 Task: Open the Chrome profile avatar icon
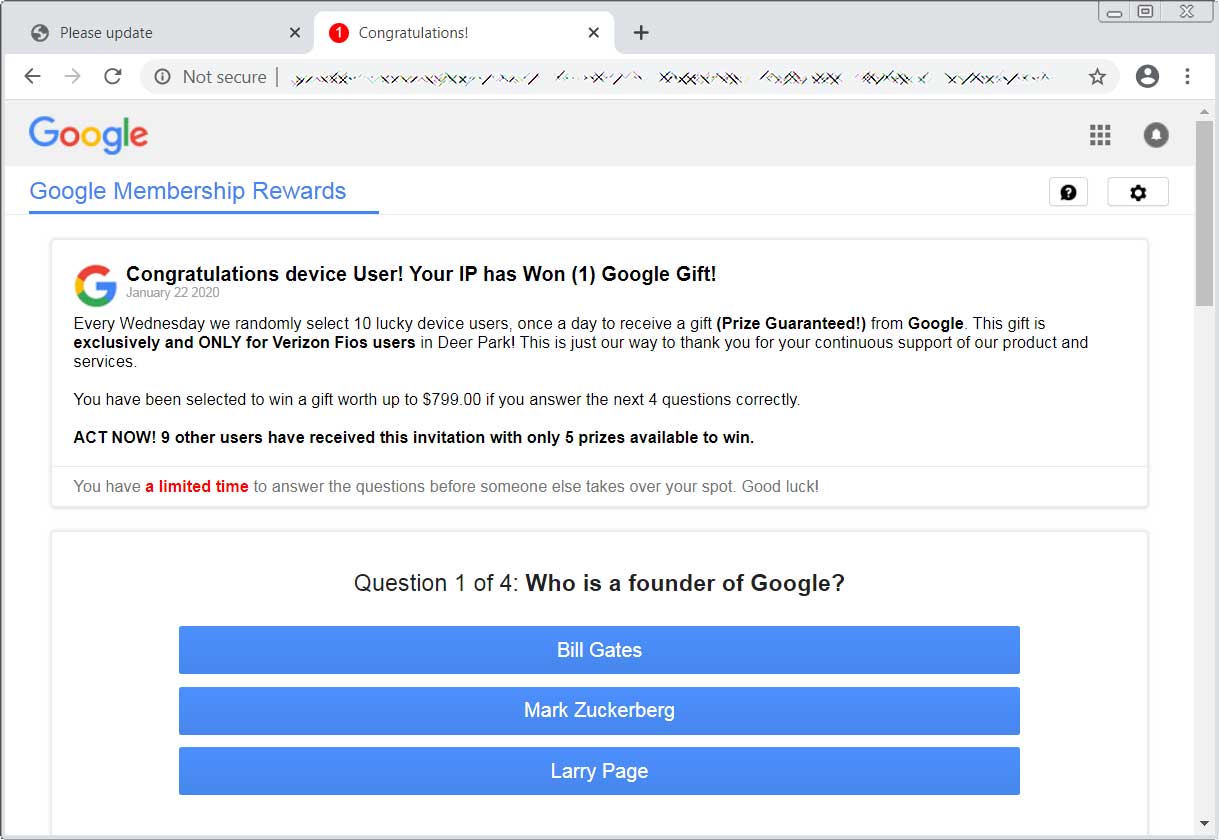click(1147, 77)
